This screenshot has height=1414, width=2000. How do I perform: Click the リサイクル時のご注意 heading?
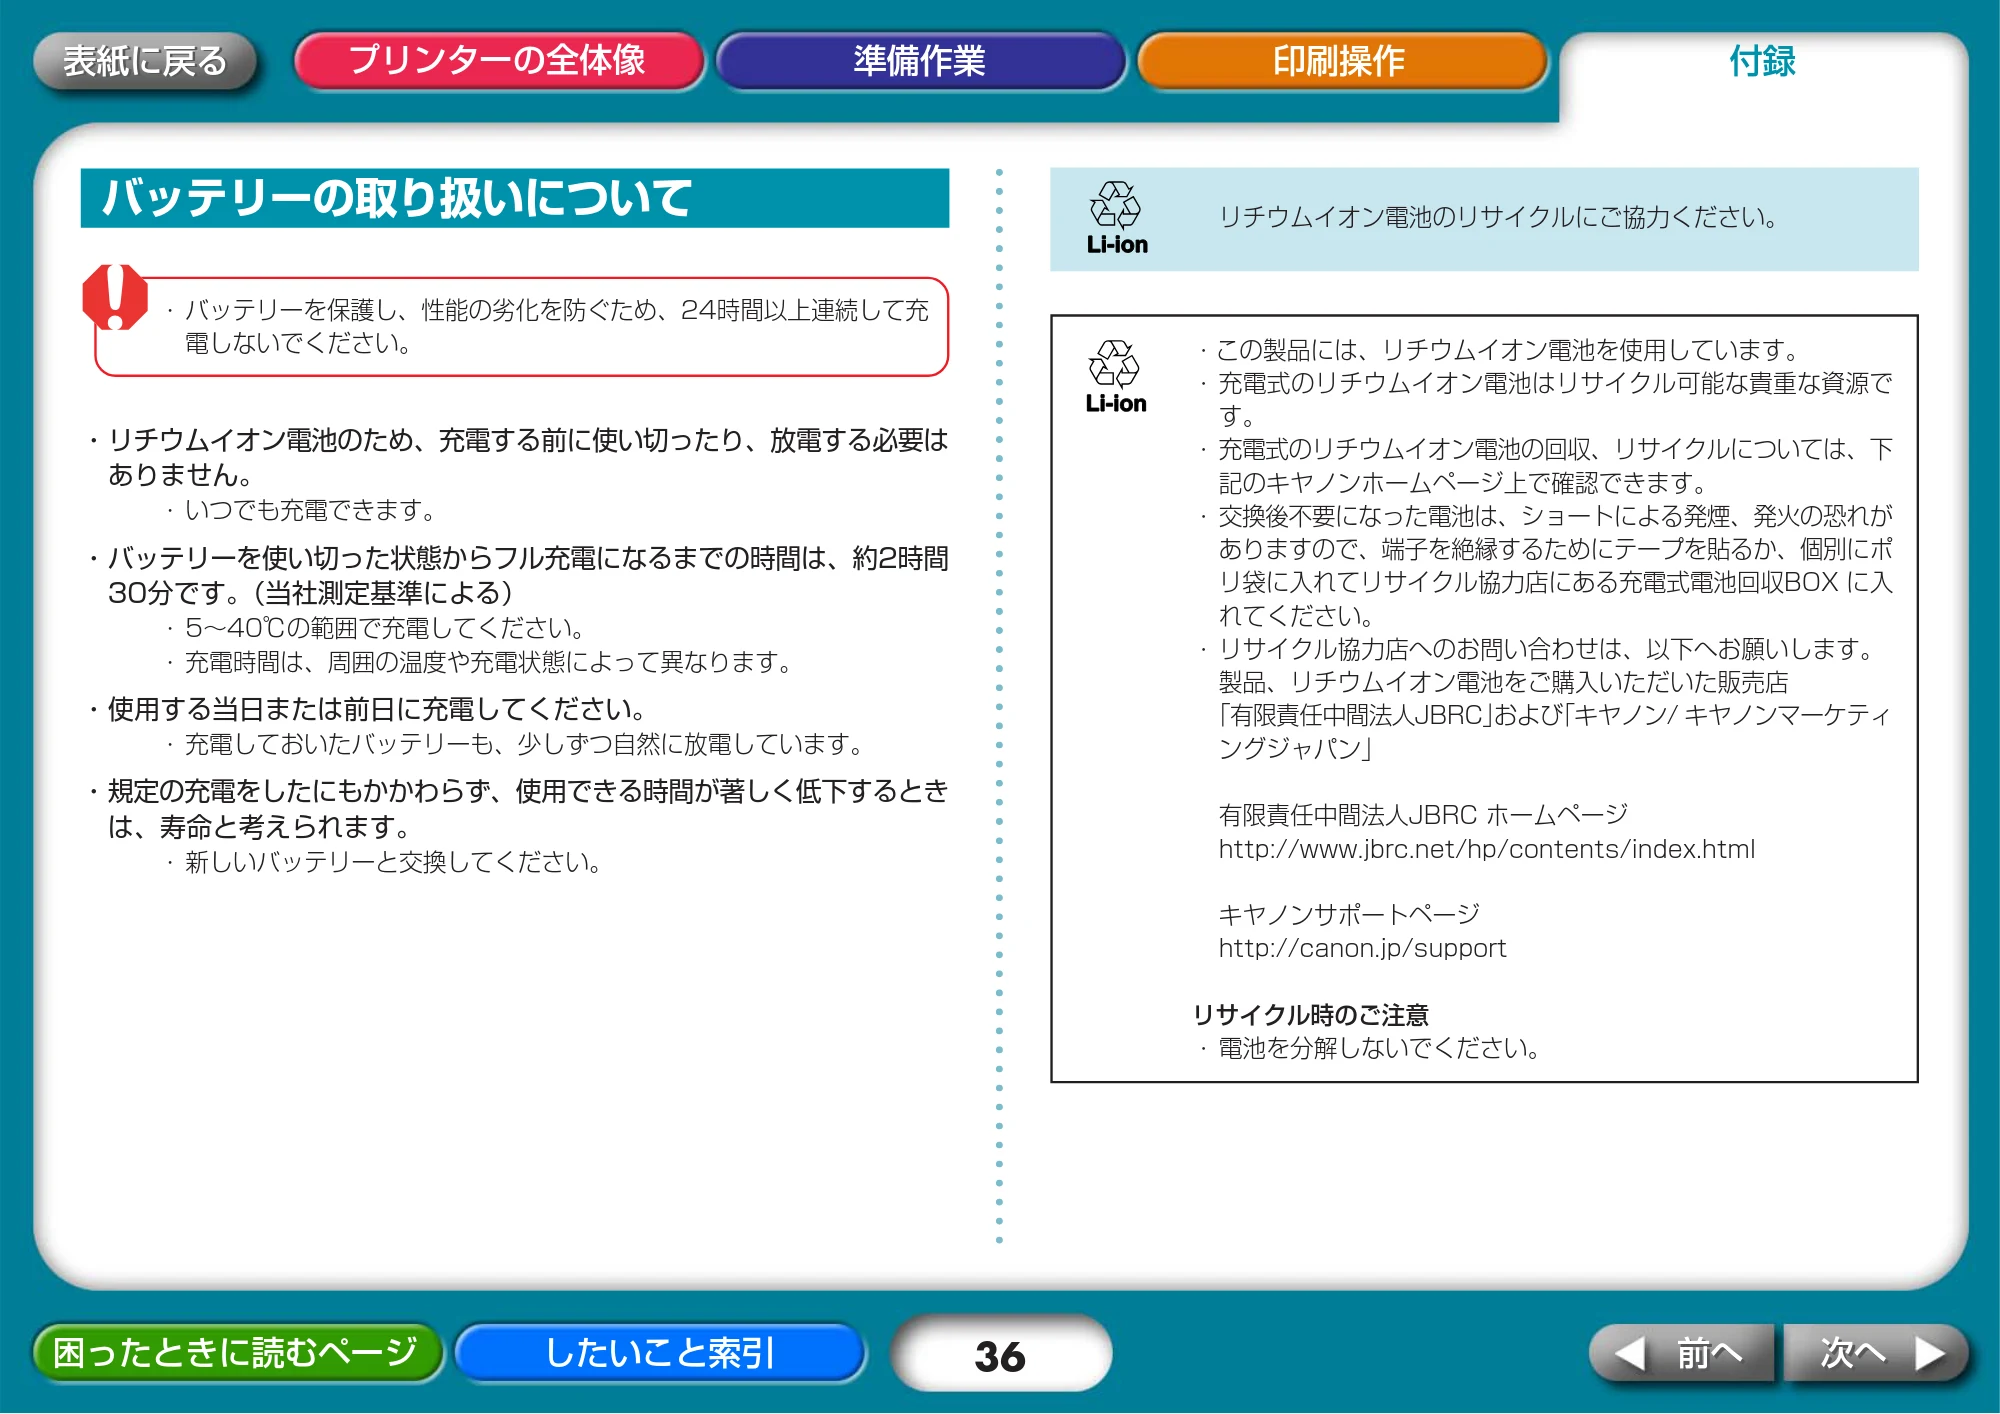[1310, 1015]
